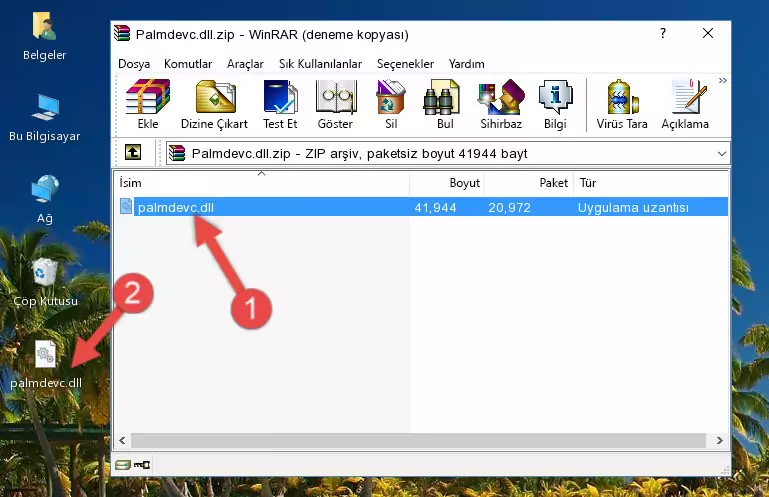Screen dimensions: 769x497
Task: Click the Sil delete icon
Action: coord(391,105)
